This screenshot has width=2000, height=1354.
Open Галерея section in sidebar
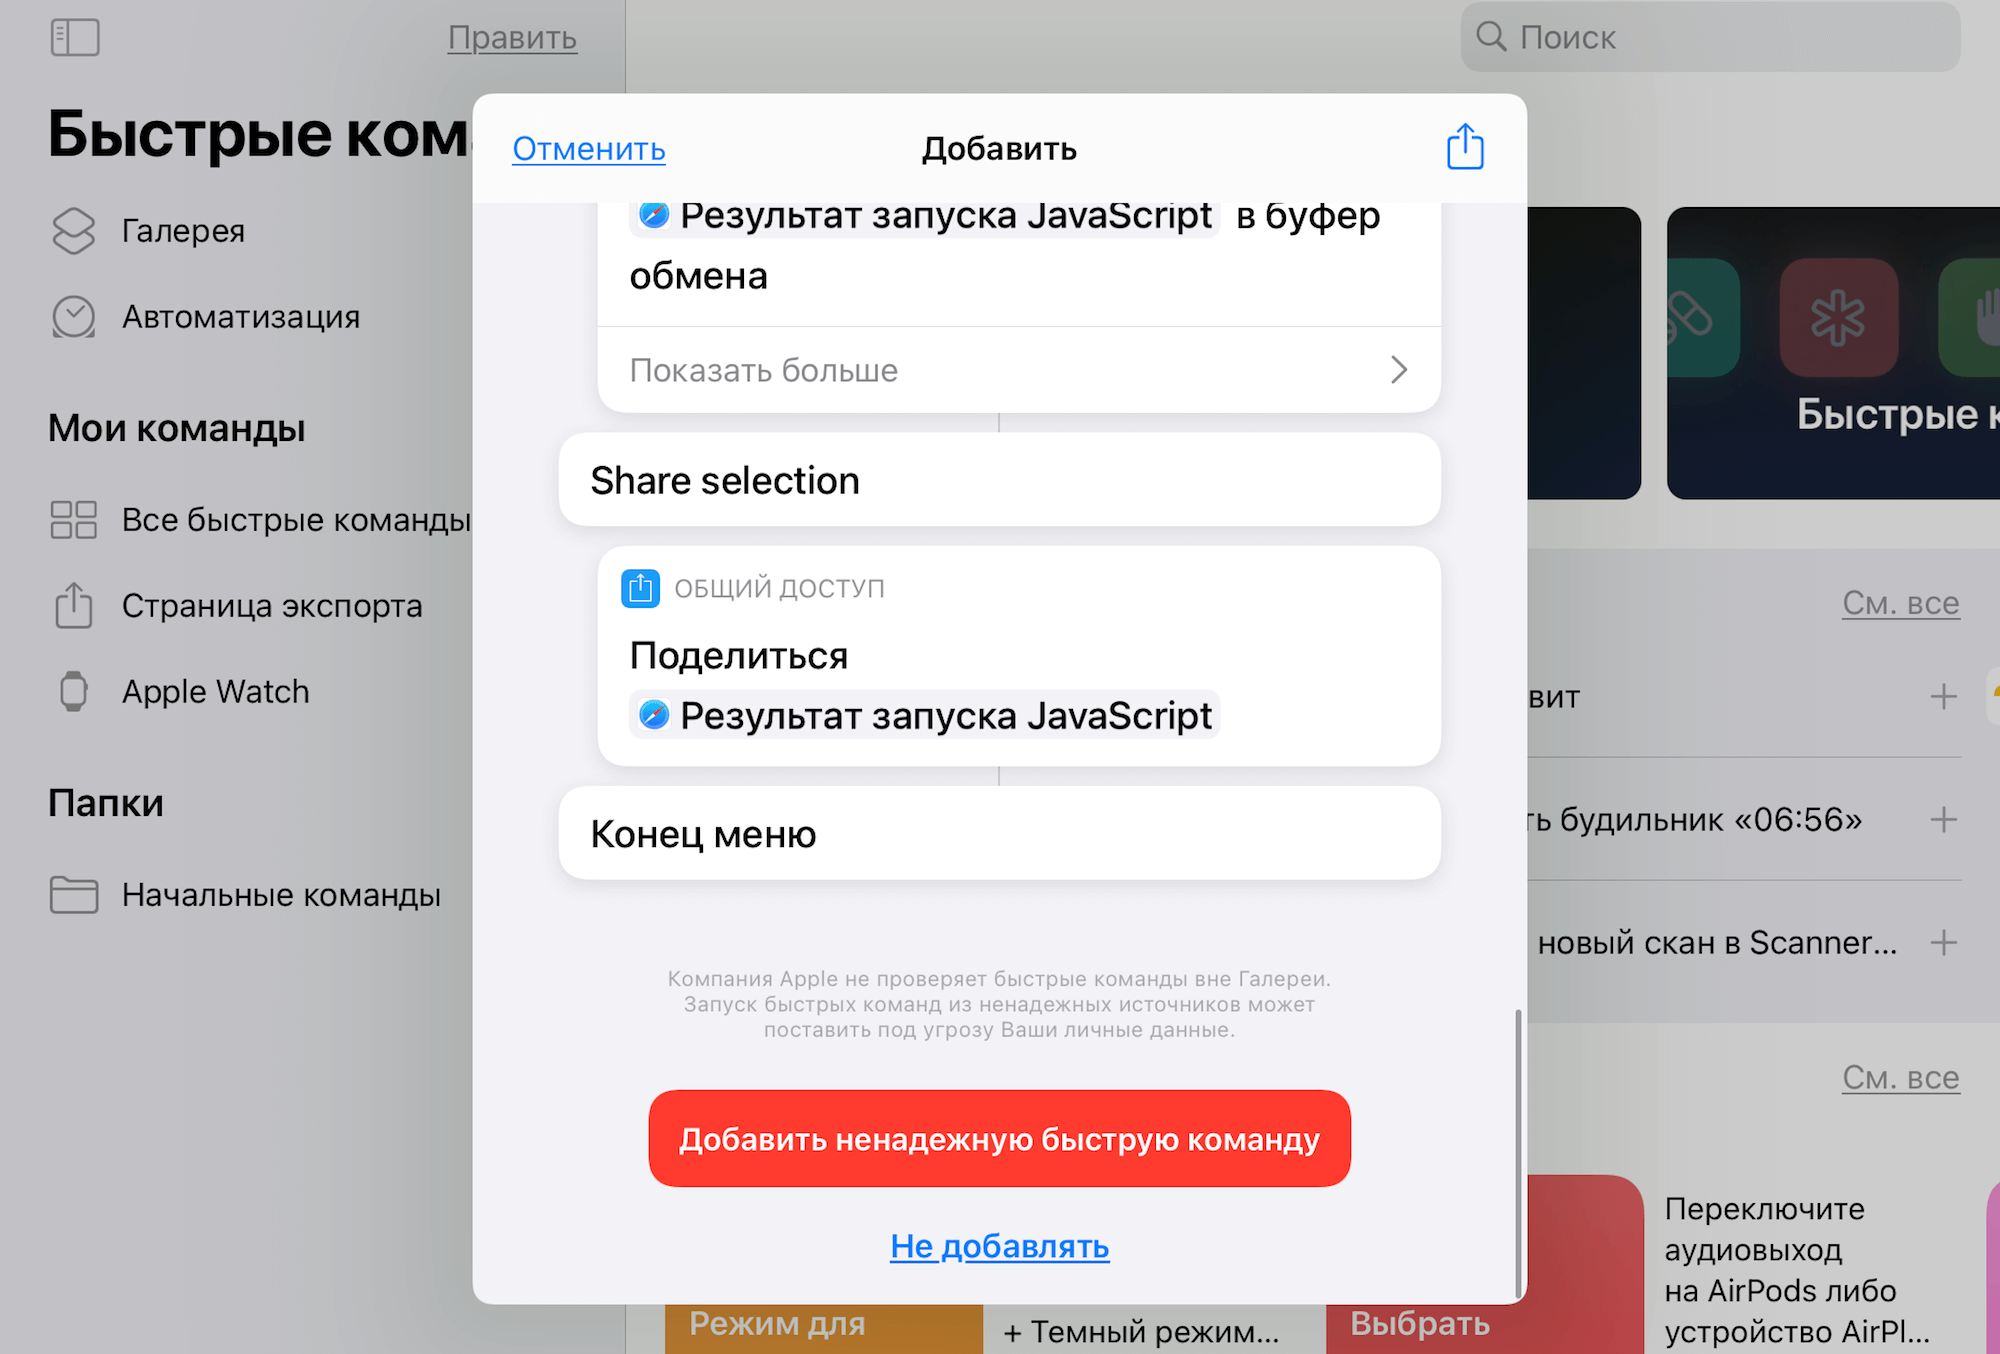tap(181, 230)
